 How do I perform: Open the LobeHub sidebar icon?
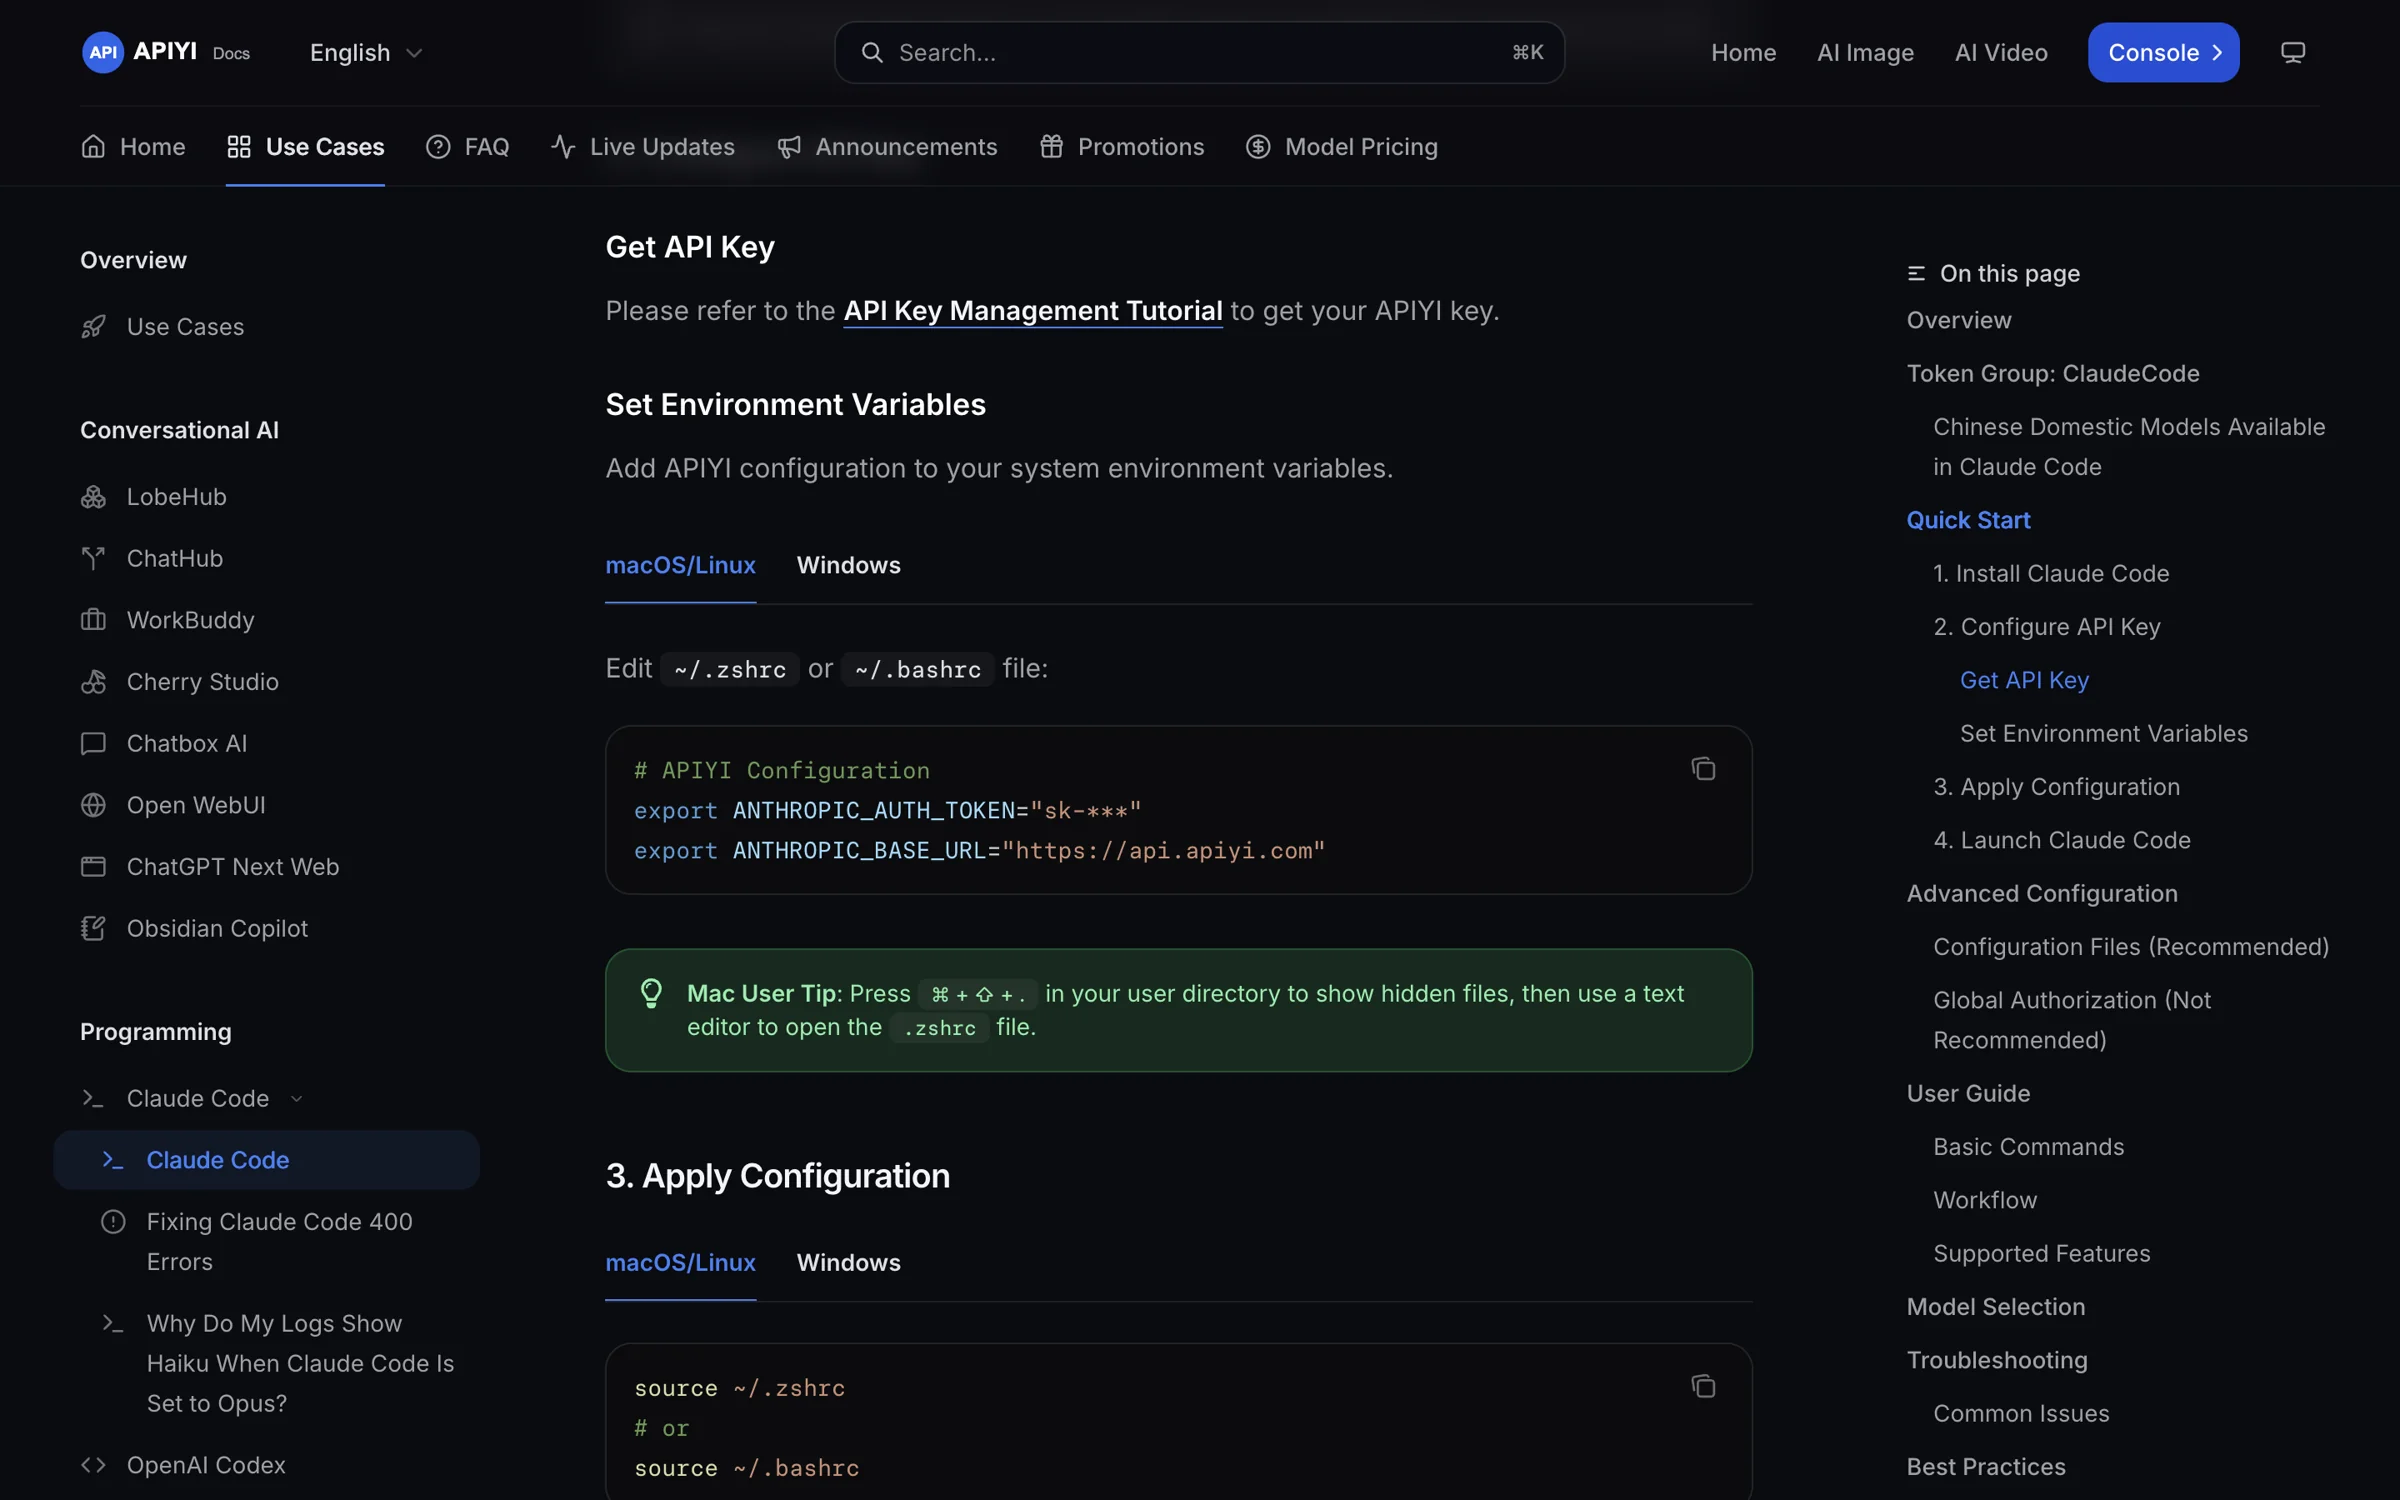93,497
